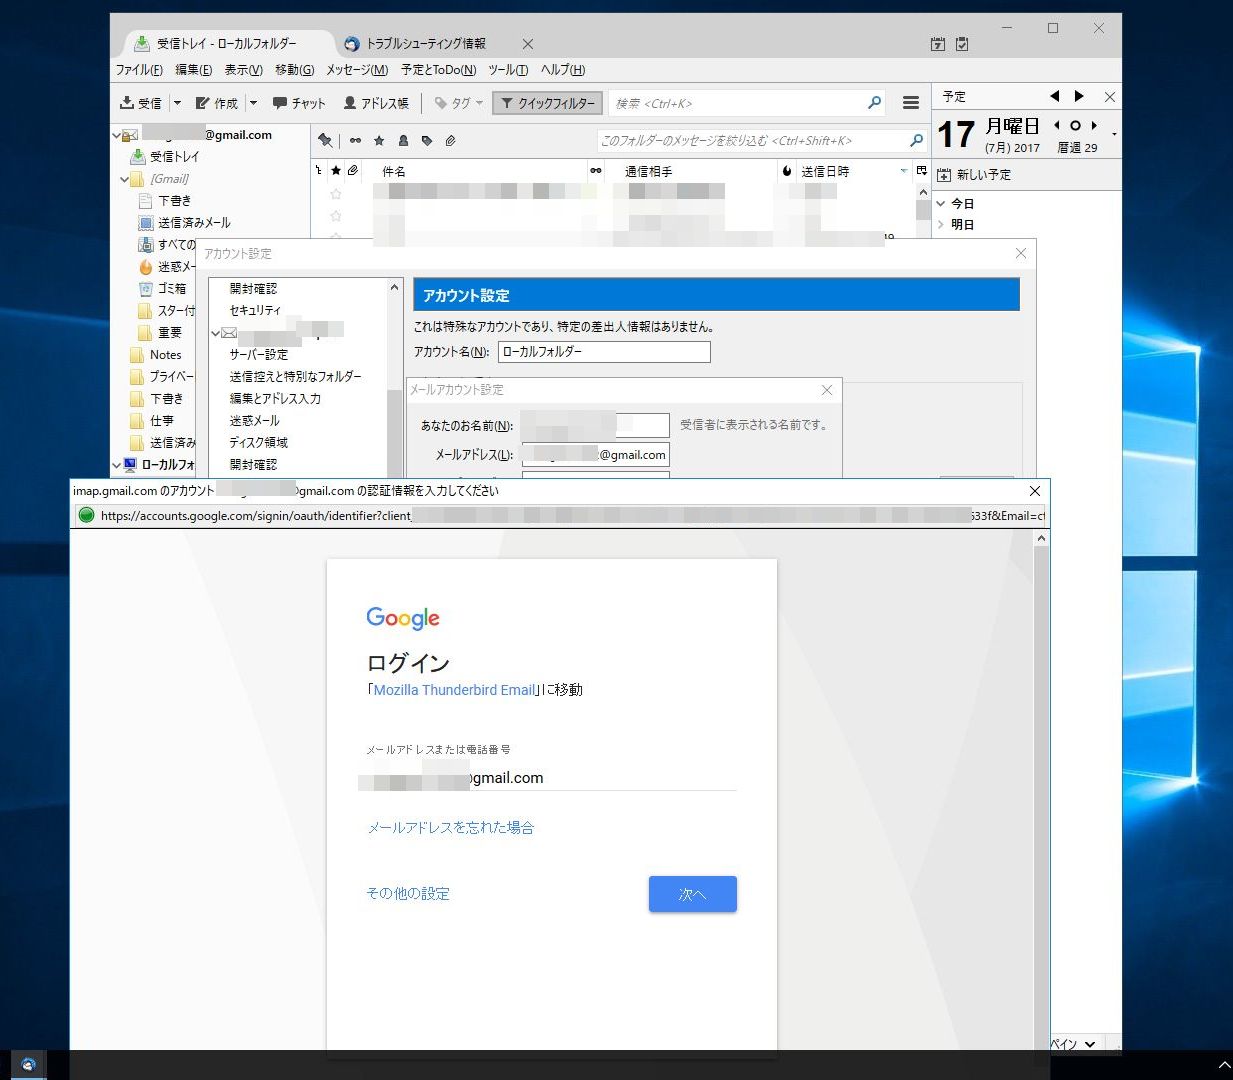This screenshot has height=1080, width=1233.
Task: Star the second message in the list
Action: (336, 215)
